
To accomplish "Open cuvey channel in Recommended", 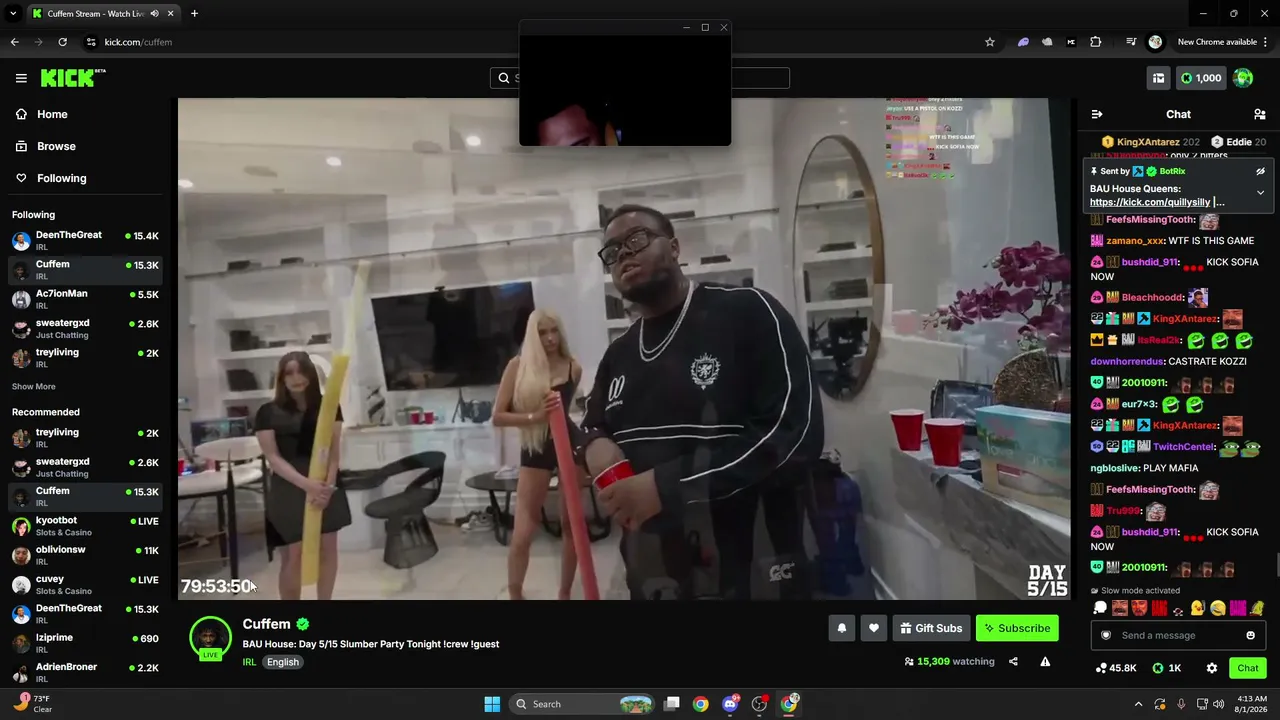I will pyautogui.click(x=86, y=584).
